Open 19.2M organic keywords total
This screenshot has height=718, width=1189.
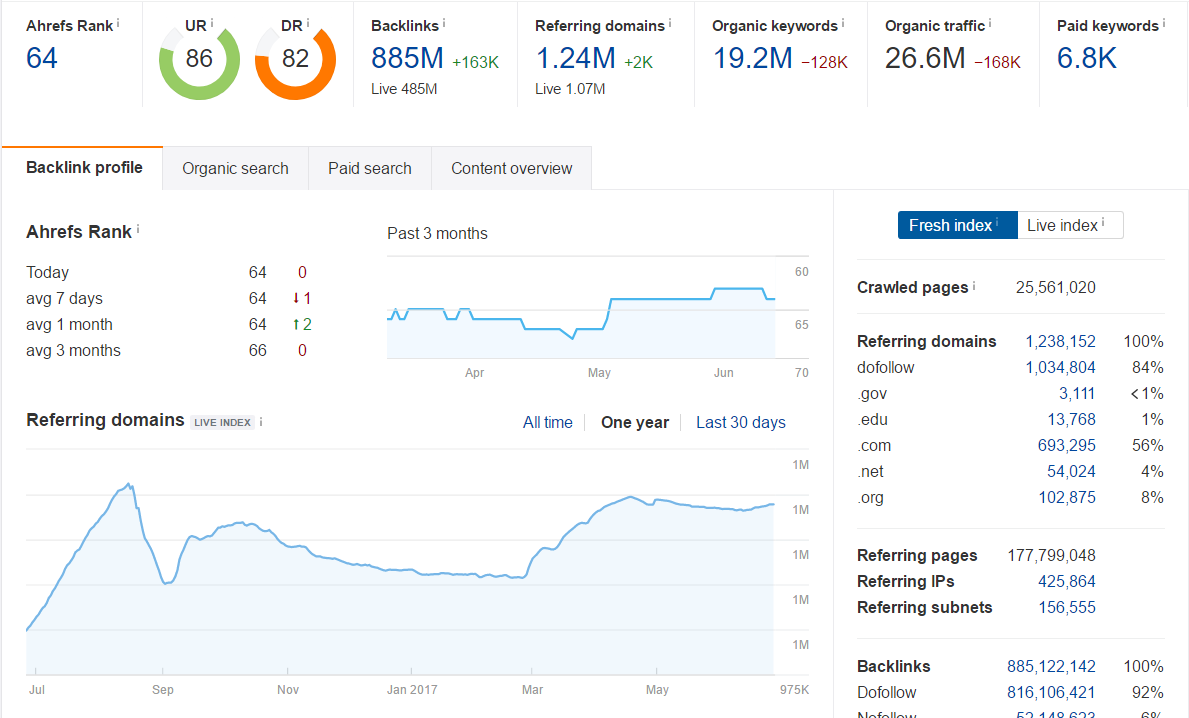[x=752, y=58]
